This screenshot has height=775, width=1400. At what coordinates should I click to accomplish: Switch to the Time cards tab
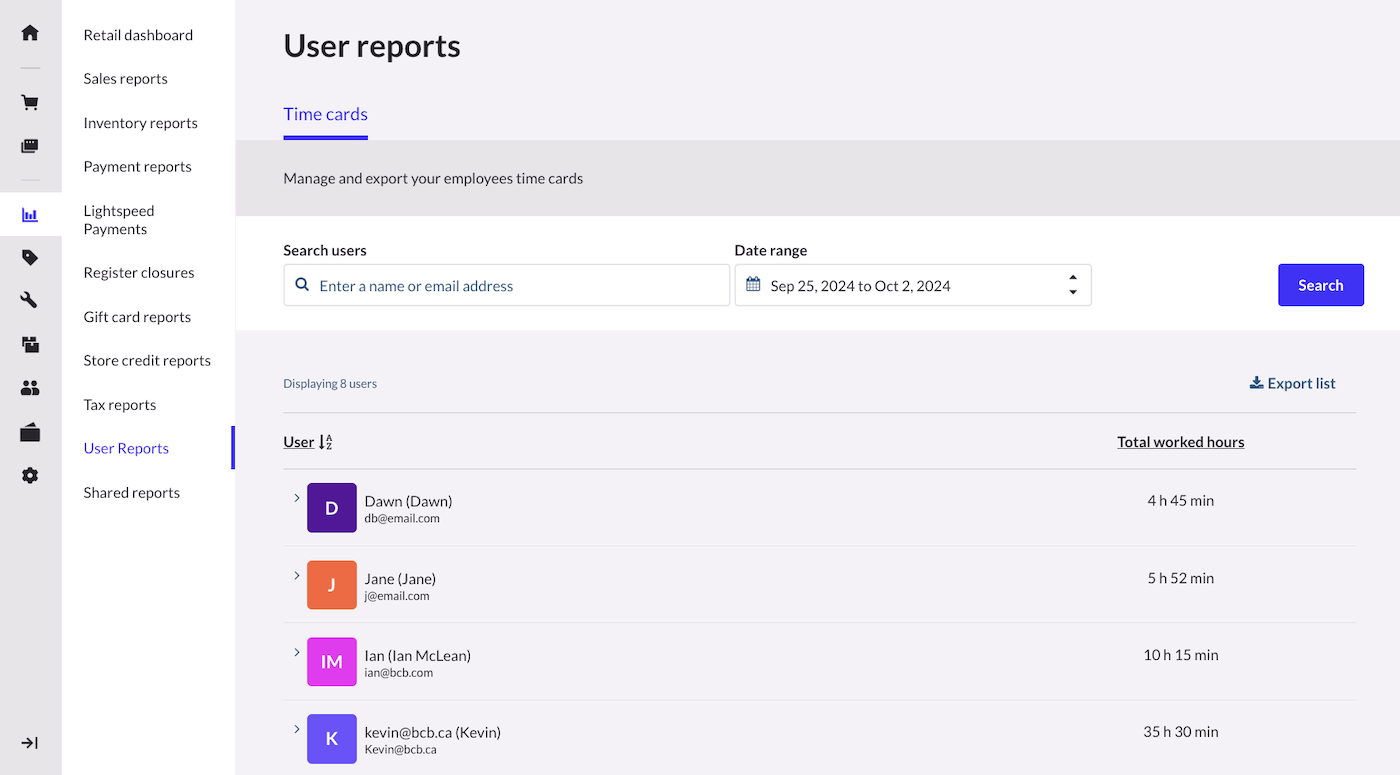(325, 114)
